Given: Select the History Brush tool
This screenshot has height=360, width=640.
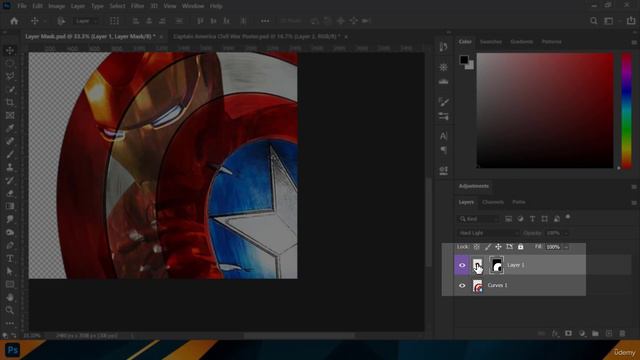Looking at the screenshot, I should (x=10, y=180).
